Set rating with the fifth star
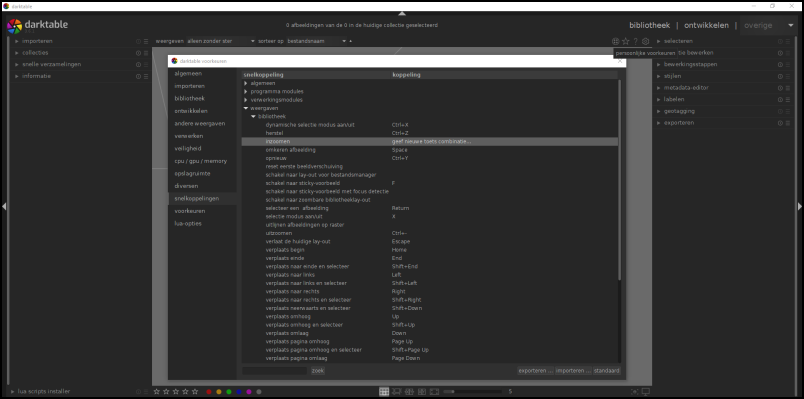The image size is (804, 399). coord(195,392)
